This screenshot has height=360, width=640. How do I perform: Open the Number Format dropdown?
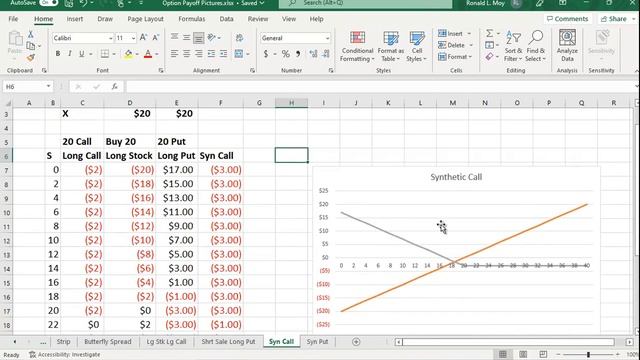pyautogui.click(x=327, y=38)
